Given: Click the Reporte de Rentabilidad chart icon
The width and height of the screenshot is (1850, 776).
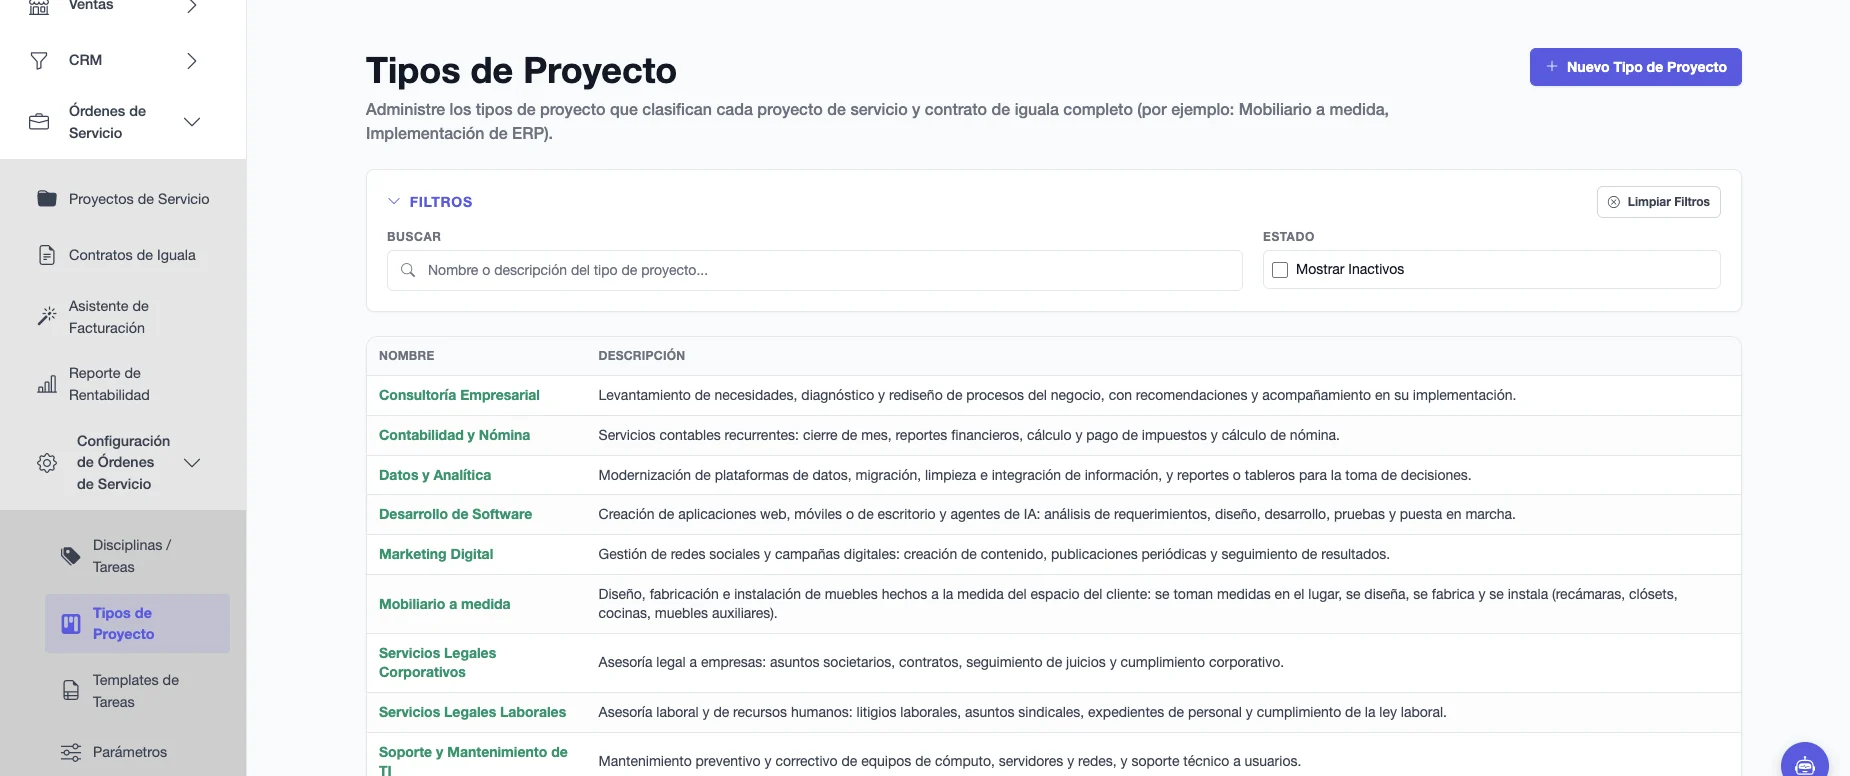Looking at the screenshot, I should tap(47, 384).
